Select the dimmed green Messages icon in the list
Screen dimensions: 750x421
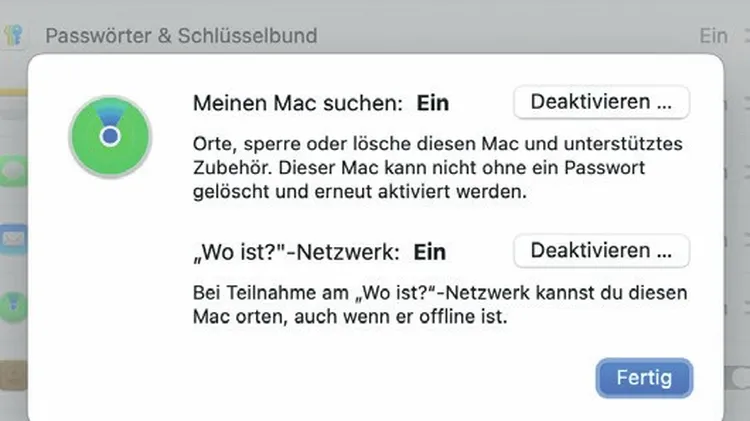pyautogui.click(x=13, y=170)
